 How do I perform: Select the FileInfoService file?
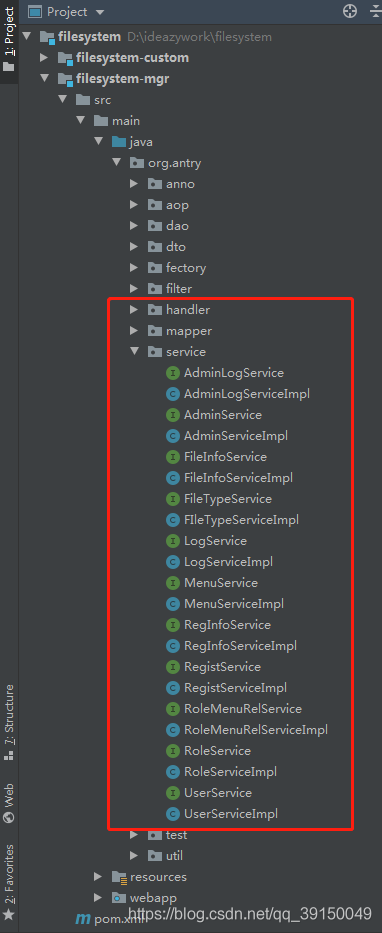point(225,457)
